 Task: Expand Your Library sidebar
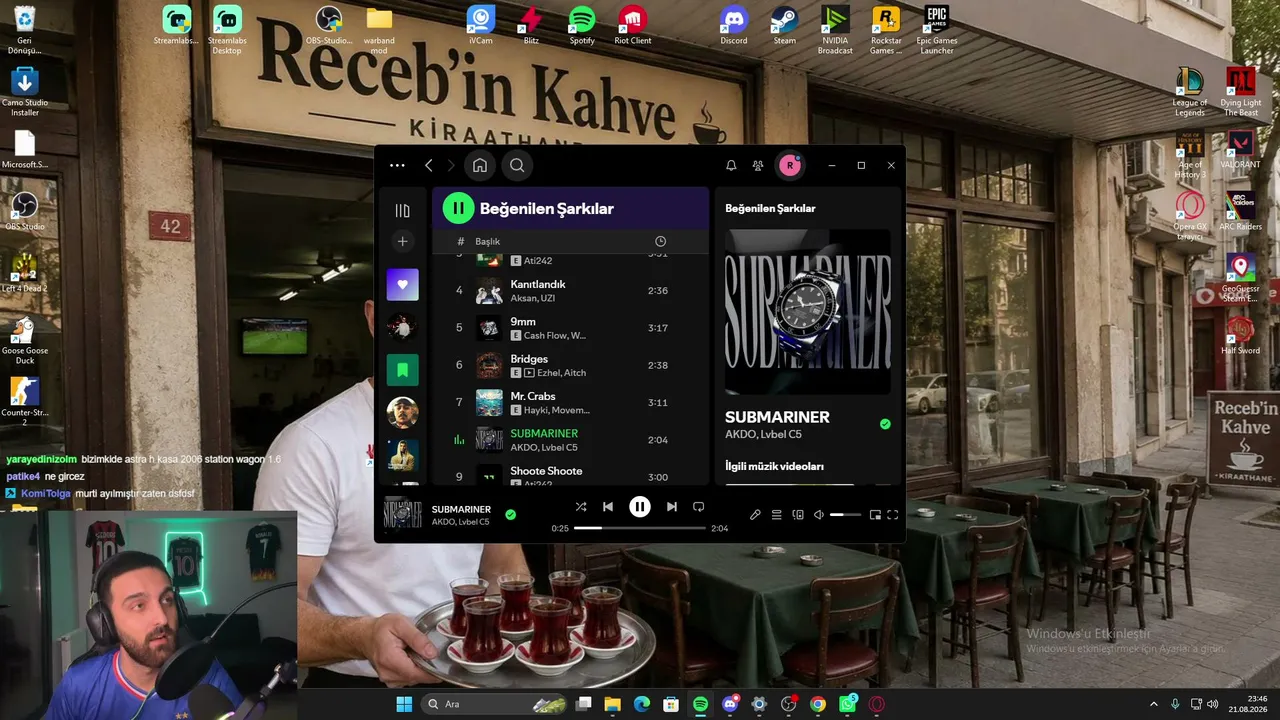click(402, 210)
